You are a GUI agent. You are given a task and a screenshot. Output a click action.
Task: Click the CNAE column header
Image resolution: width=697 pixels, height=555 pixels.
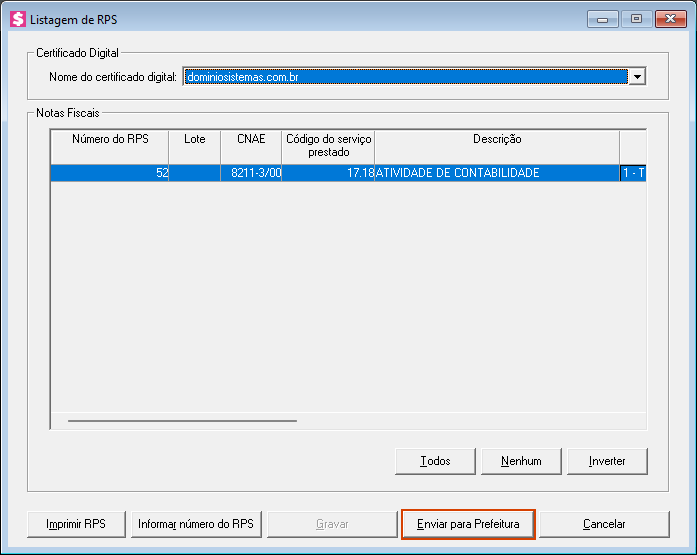tap(251, 146)
